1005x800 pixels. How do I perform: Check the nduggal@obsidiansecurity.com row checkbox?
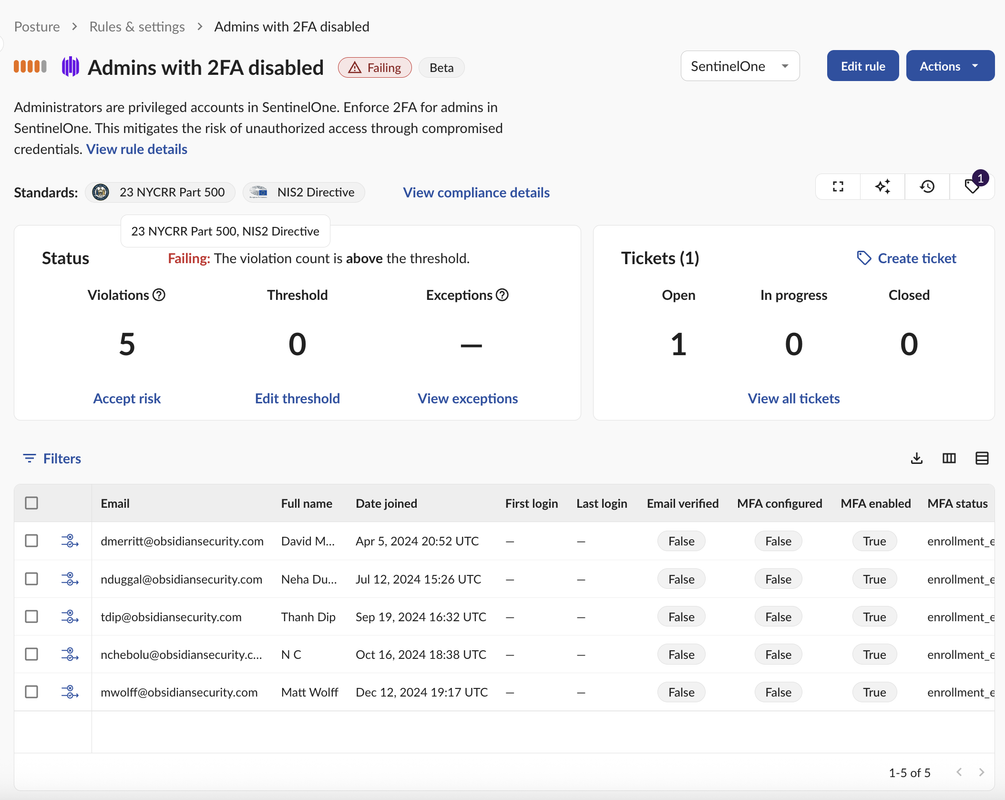coord(31,579)
